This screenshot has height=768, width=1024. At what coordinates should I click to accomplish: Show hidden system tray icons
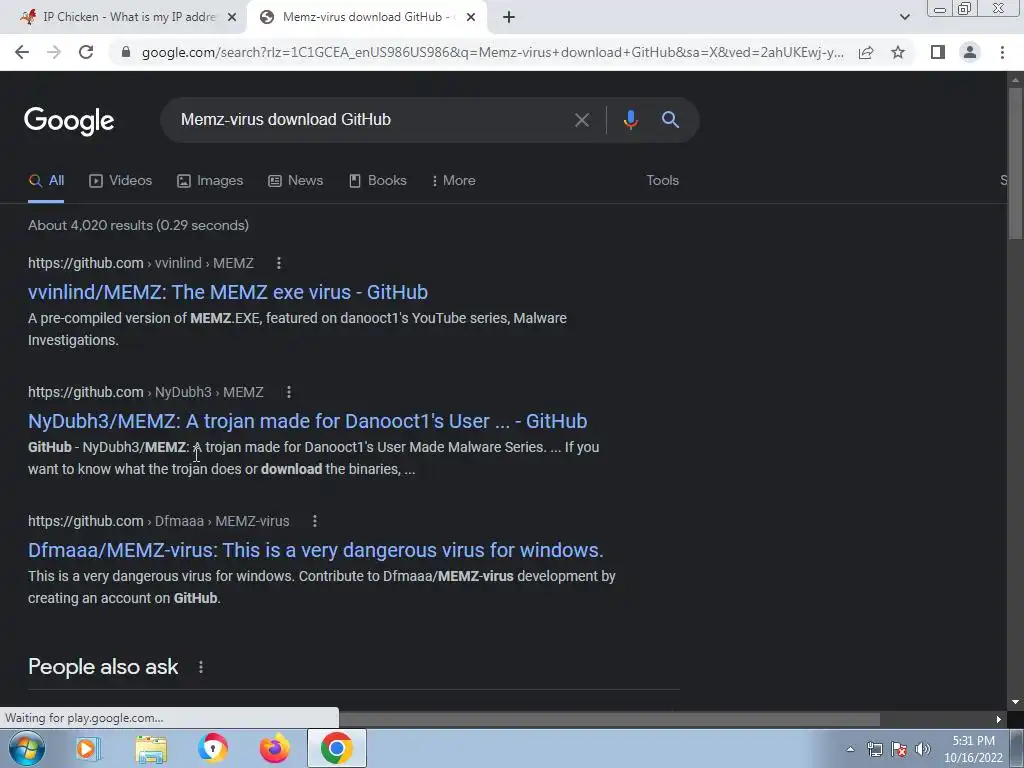850,749
